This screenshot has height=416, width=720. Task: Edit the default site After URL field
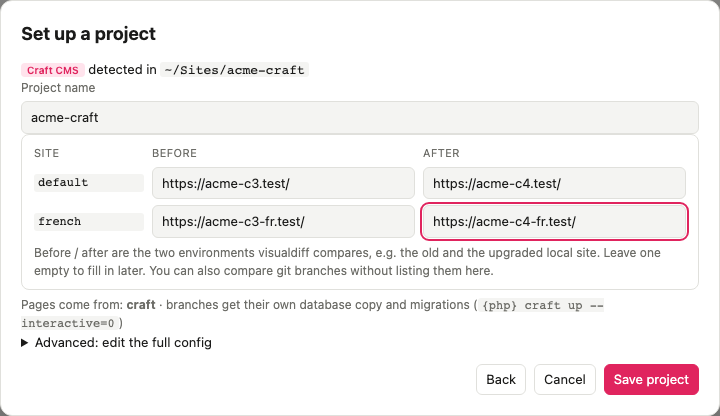[554, 183]
